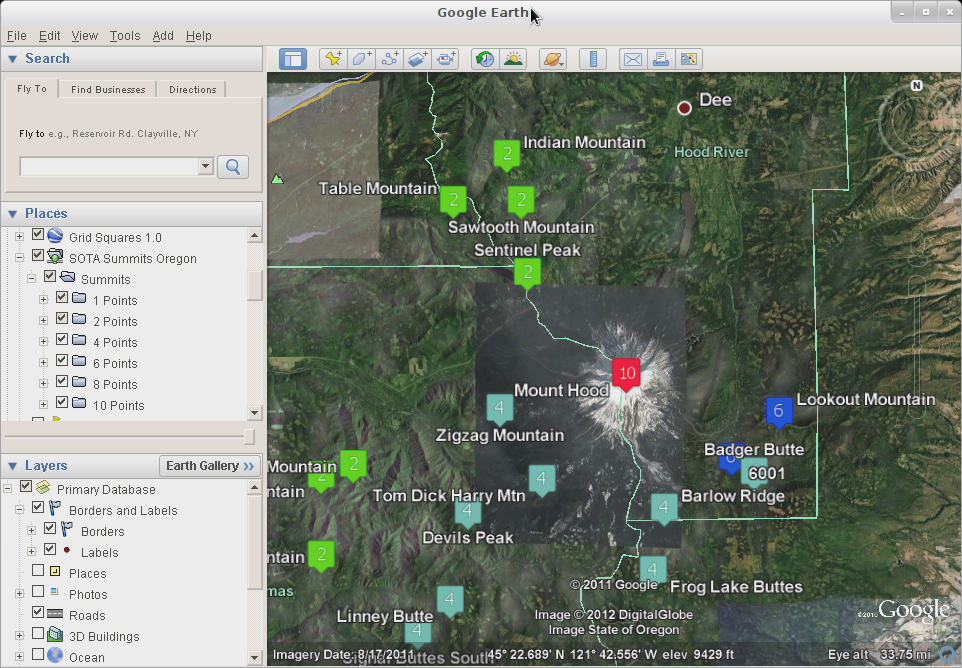Show historical imagery clock icon
This screenshot has height=668, width=962.
485,60
